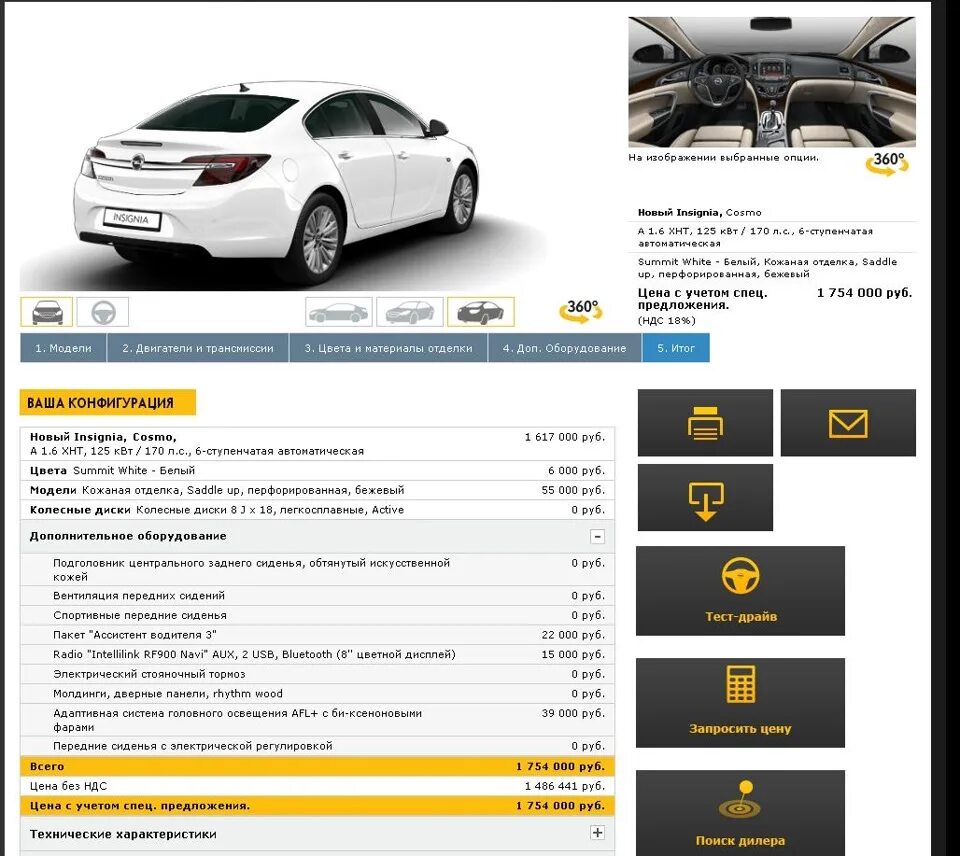Click Пакет "Ассистент водителя 3" row
The height and width of the screenshot is (856, 960).
click(x=317, y=634)
